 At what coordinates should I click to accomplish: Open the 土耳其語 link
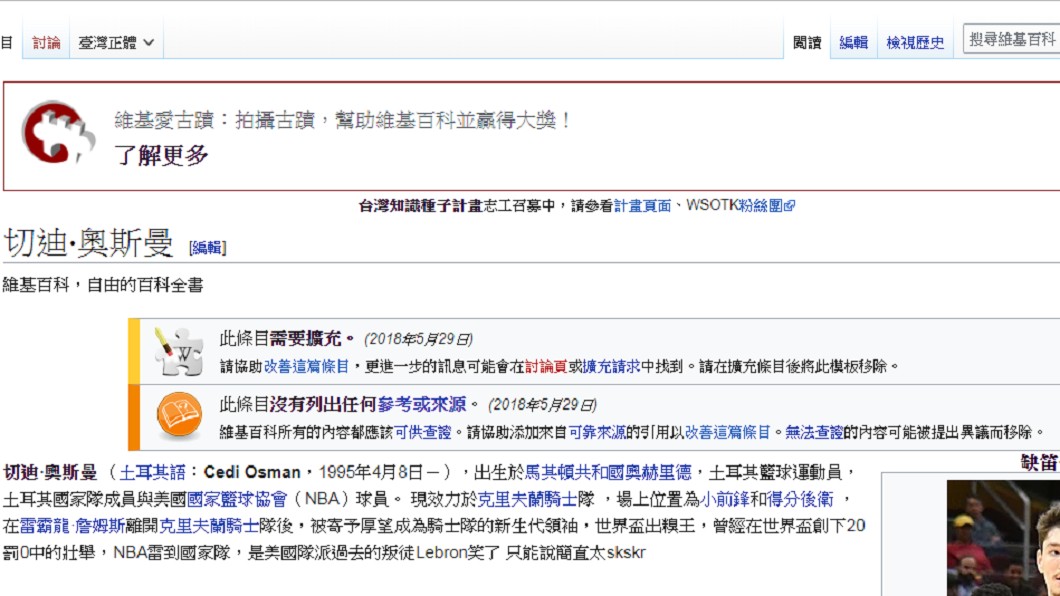(x=153, y=472)
